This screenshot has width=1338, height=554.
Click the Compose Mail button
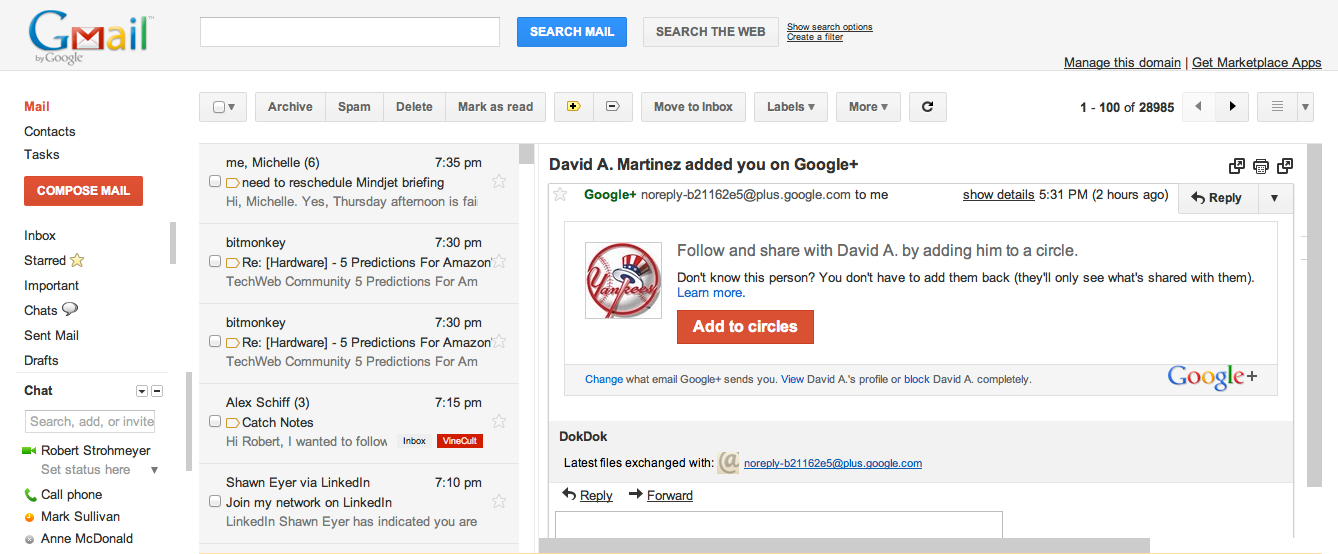tap(83, 191)
